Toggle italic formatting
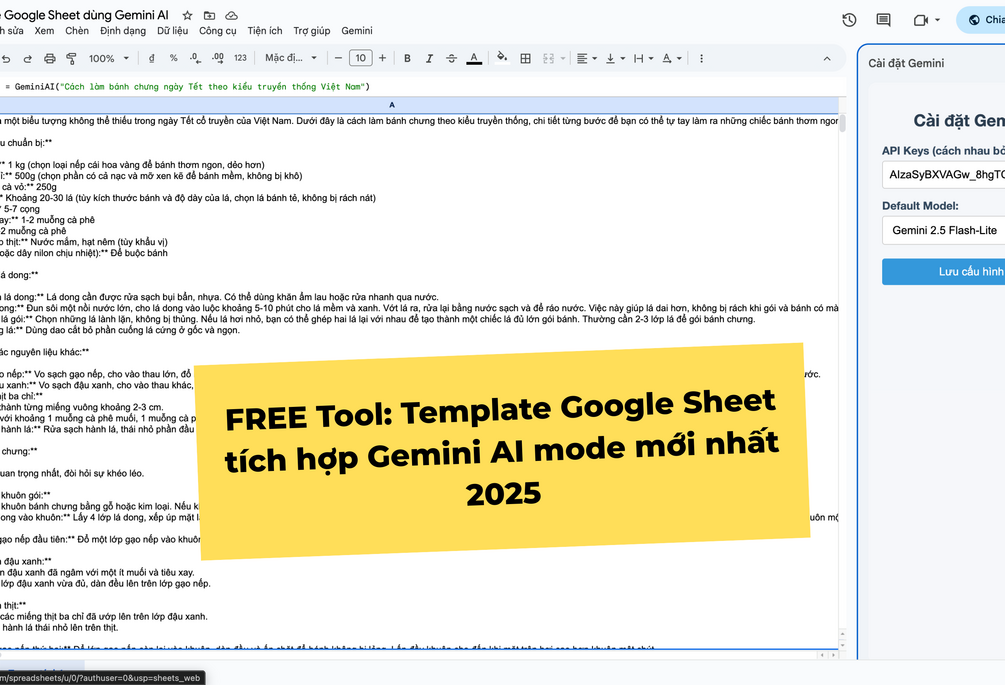This screenshot has width=1005, height=685. [x=429, y=58]
